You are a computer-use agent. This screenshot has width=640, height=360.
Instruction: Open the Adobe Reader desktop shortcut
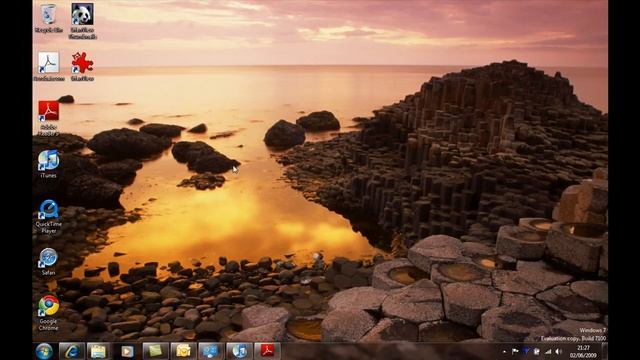[49, 118]
